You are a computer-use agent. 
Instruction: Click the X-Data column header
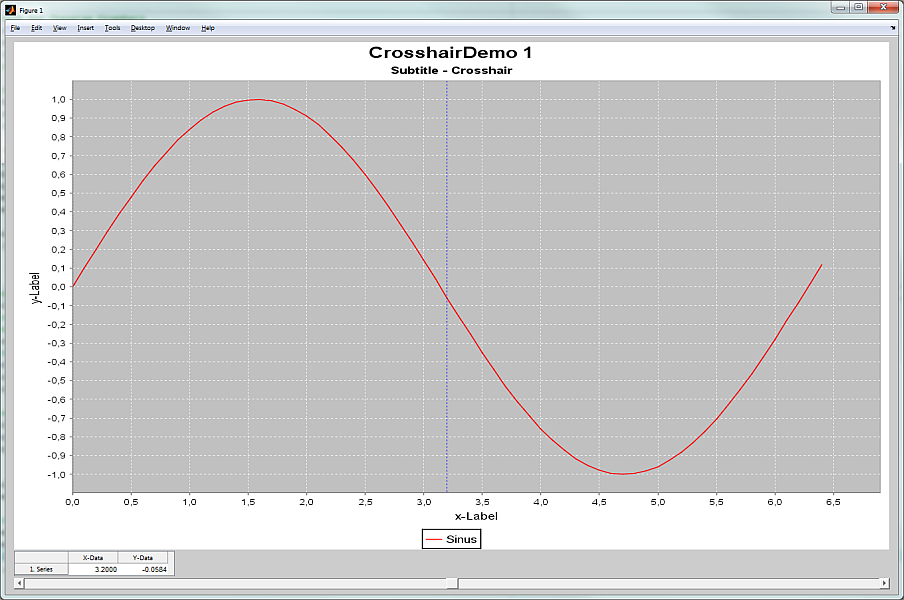point(93,557)
